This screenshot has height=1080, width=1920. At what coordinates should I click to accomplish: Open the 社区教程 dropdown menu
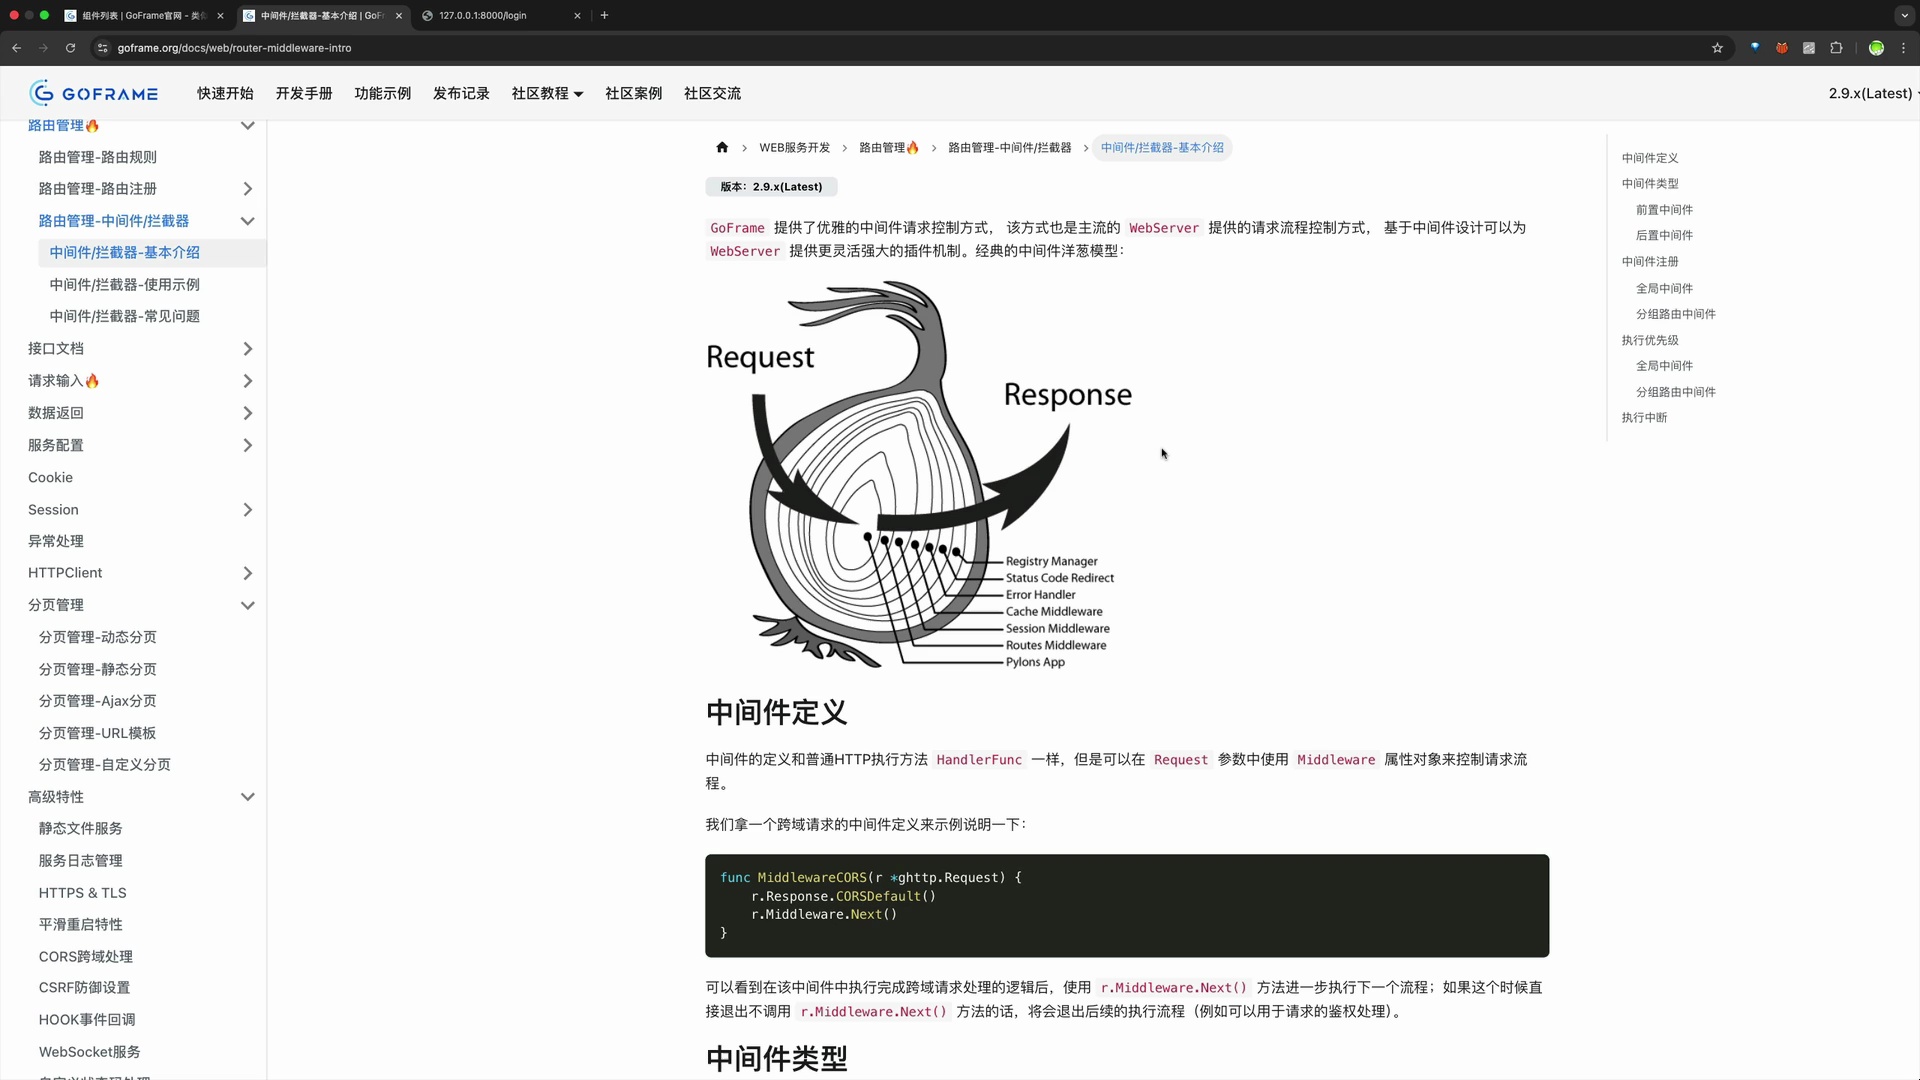pos(547,93)
